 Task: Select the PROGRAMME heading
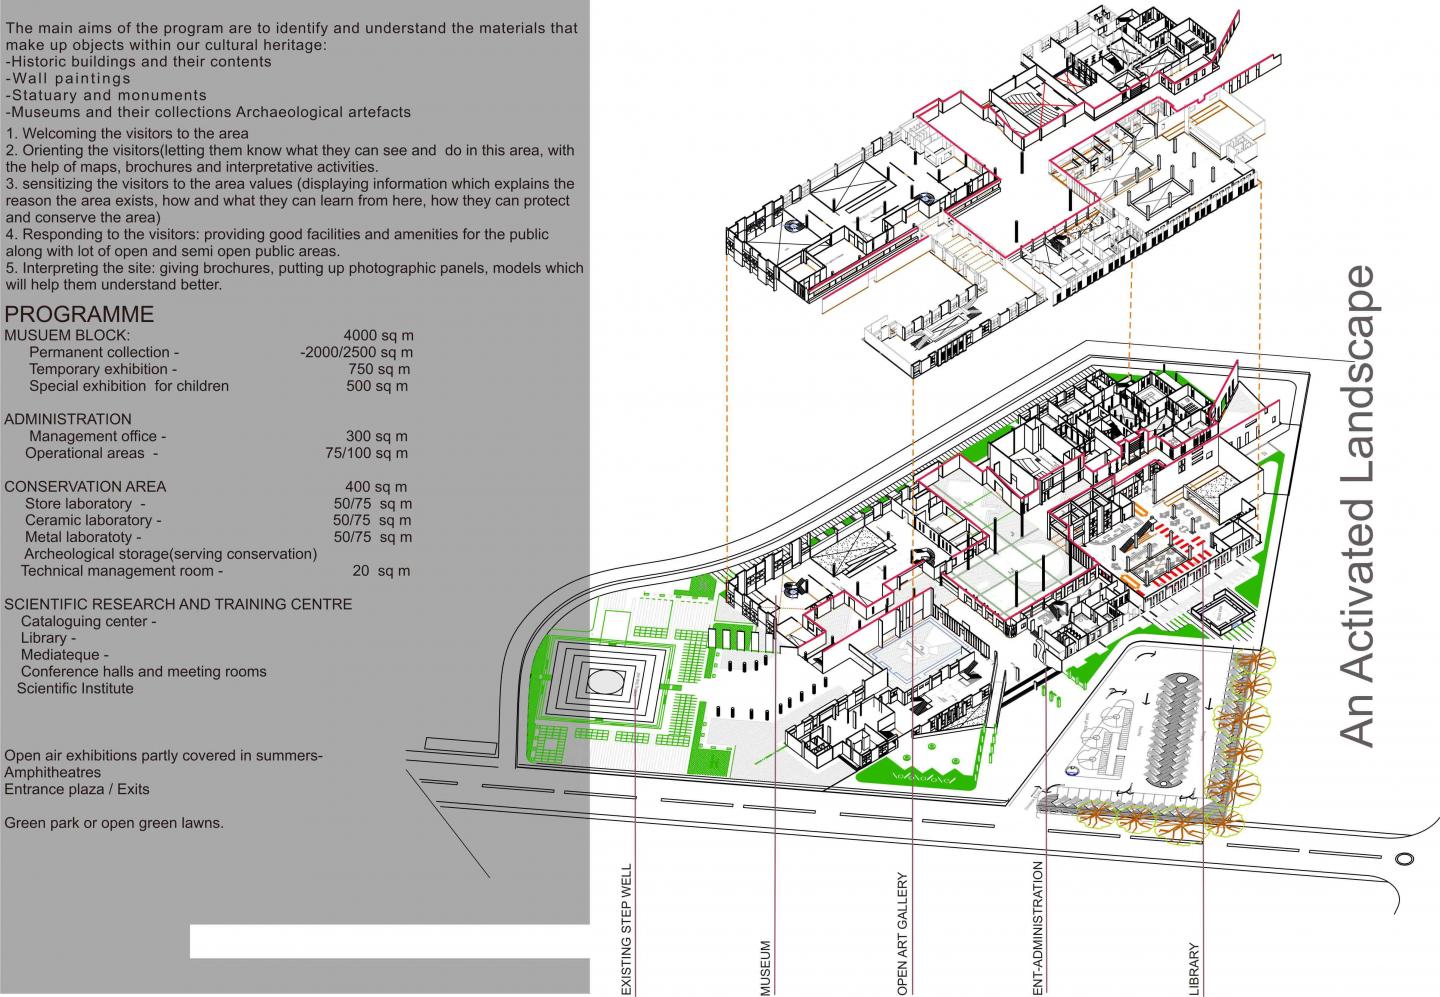click(x=80, y=314)
